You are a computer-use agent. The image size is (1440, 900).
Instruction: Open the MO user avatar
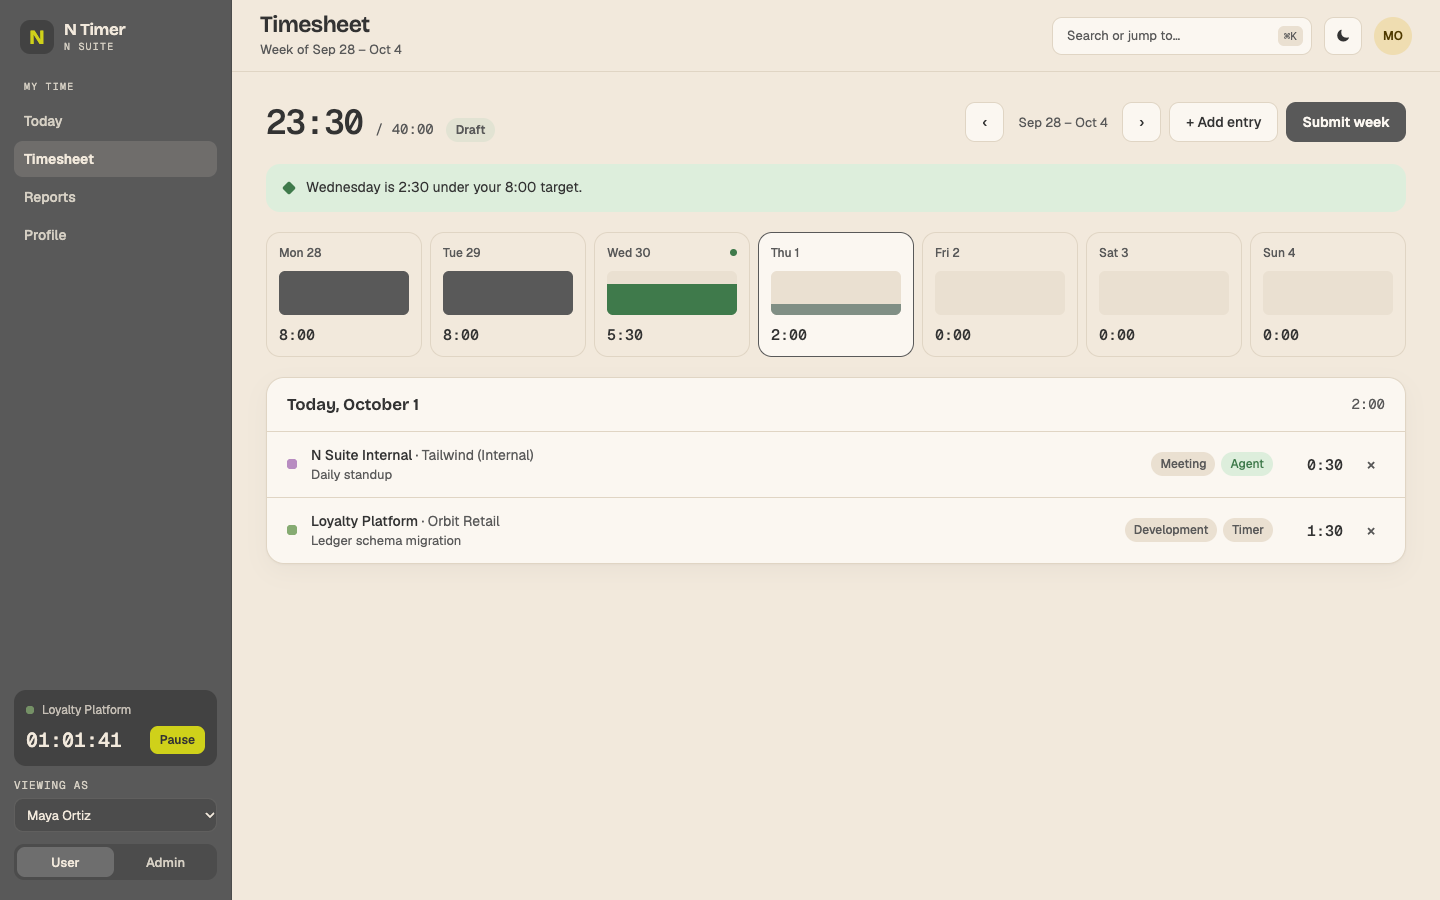tap(1393, 36)
